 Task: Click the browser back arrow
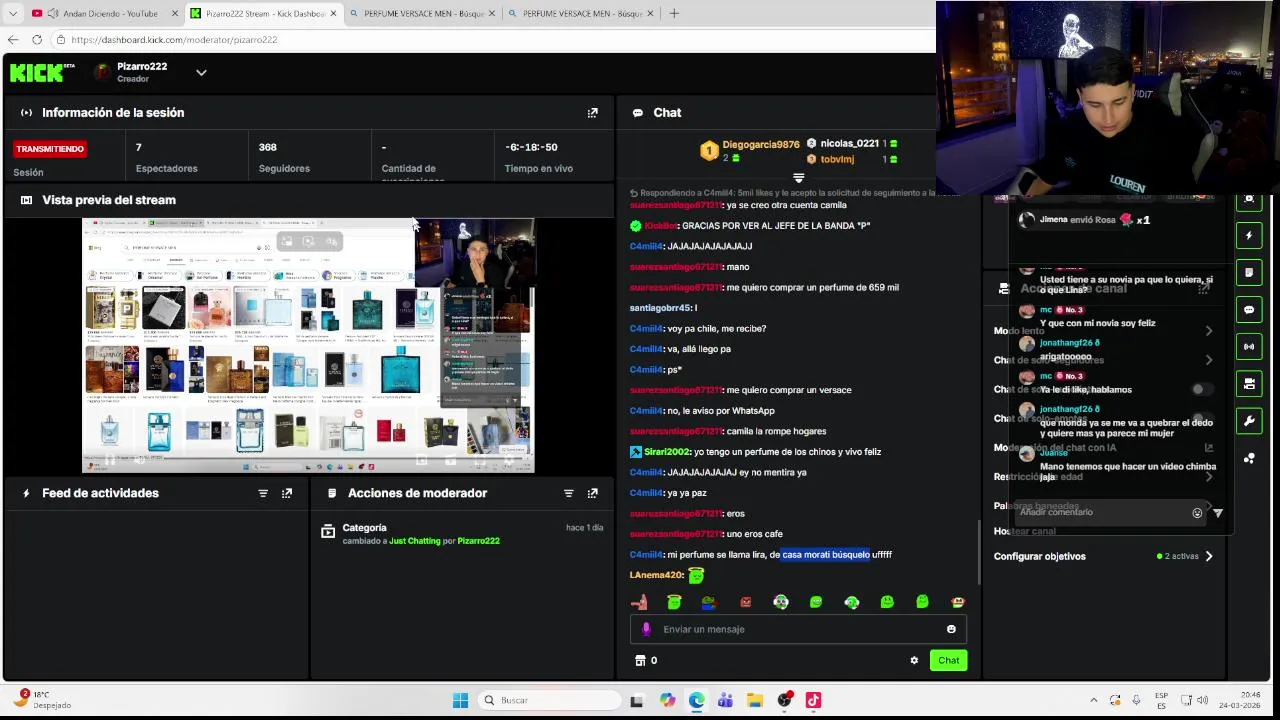pyautogui.click(x=13, y=39)
